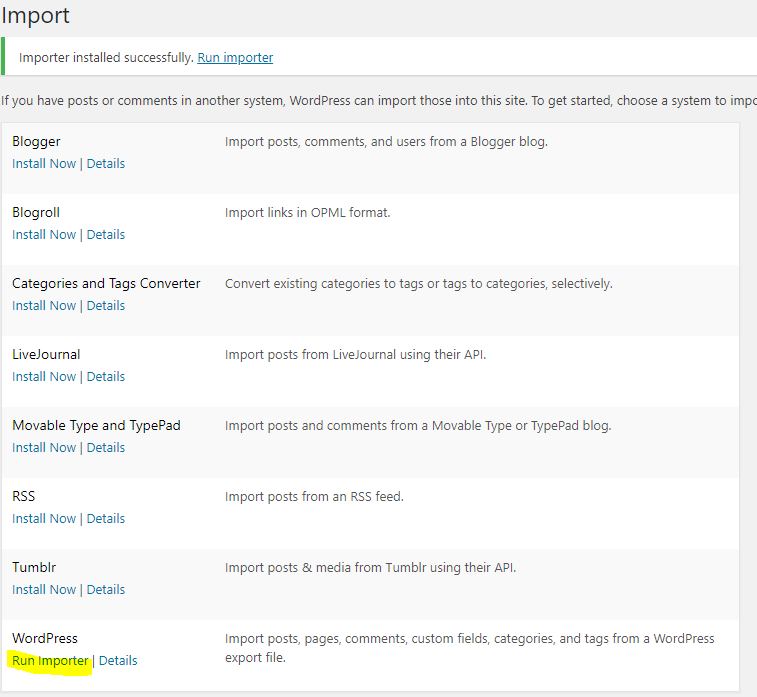Install the Tumblr importer now
The image size is (757, 697).
click(44, 589)
